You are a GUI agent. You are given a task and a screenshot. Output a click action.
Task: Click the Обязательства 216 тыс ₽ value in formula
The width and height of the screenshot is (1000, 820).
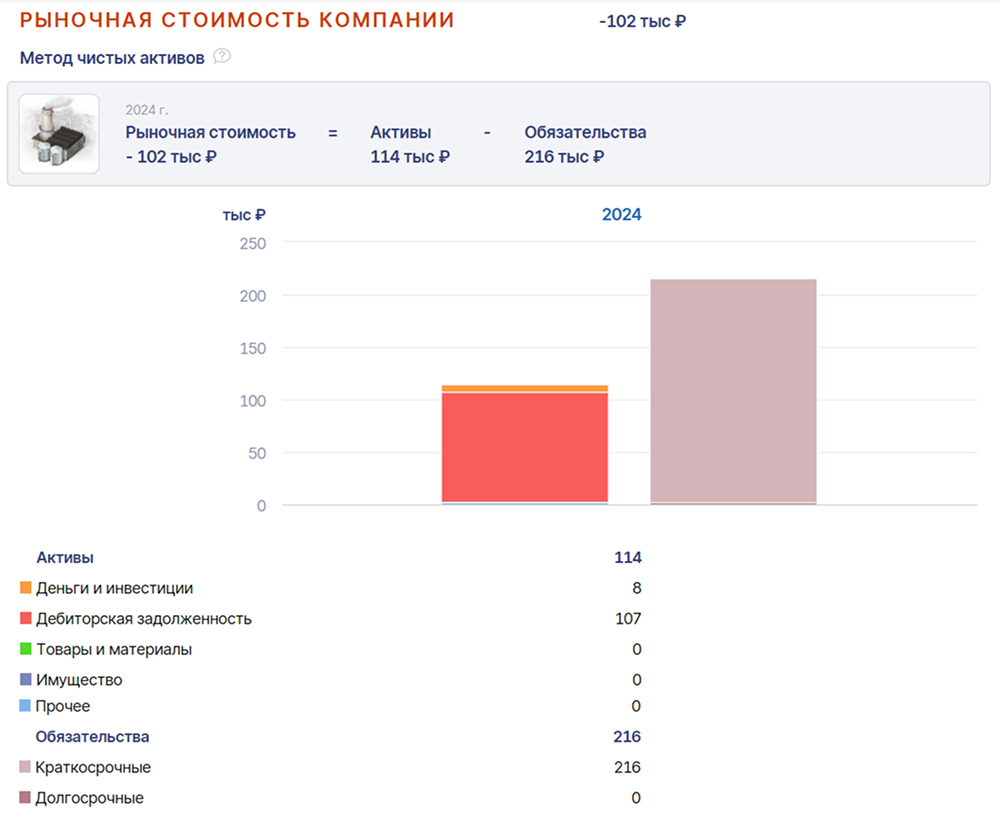point(564,157)
